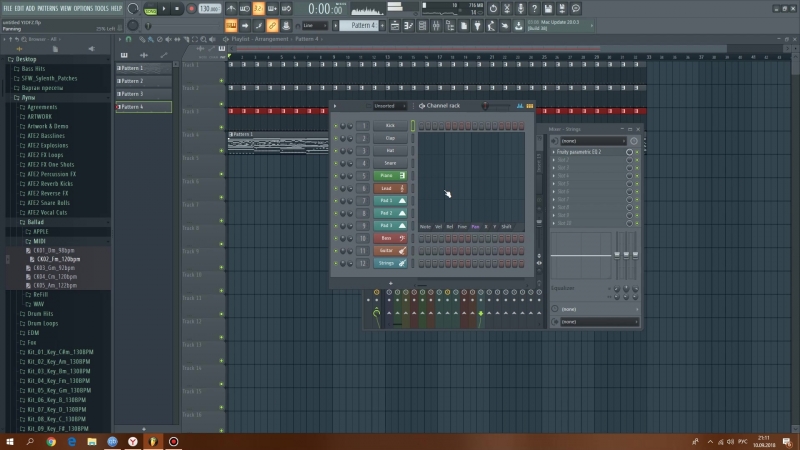Image resolution: width=800 pixels, height=450 pixels.
Task: Open the EDIT menu
Action: pos(19,8)
